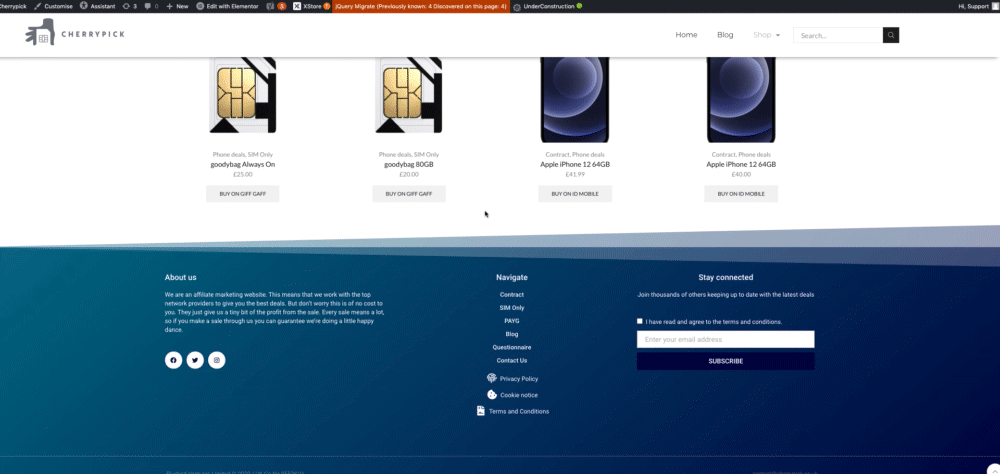Open the Privacy Policy text link
Image resolution: width=1000 pixels, height=474 pixels.
pyautogui.click(x=518, y=379)
